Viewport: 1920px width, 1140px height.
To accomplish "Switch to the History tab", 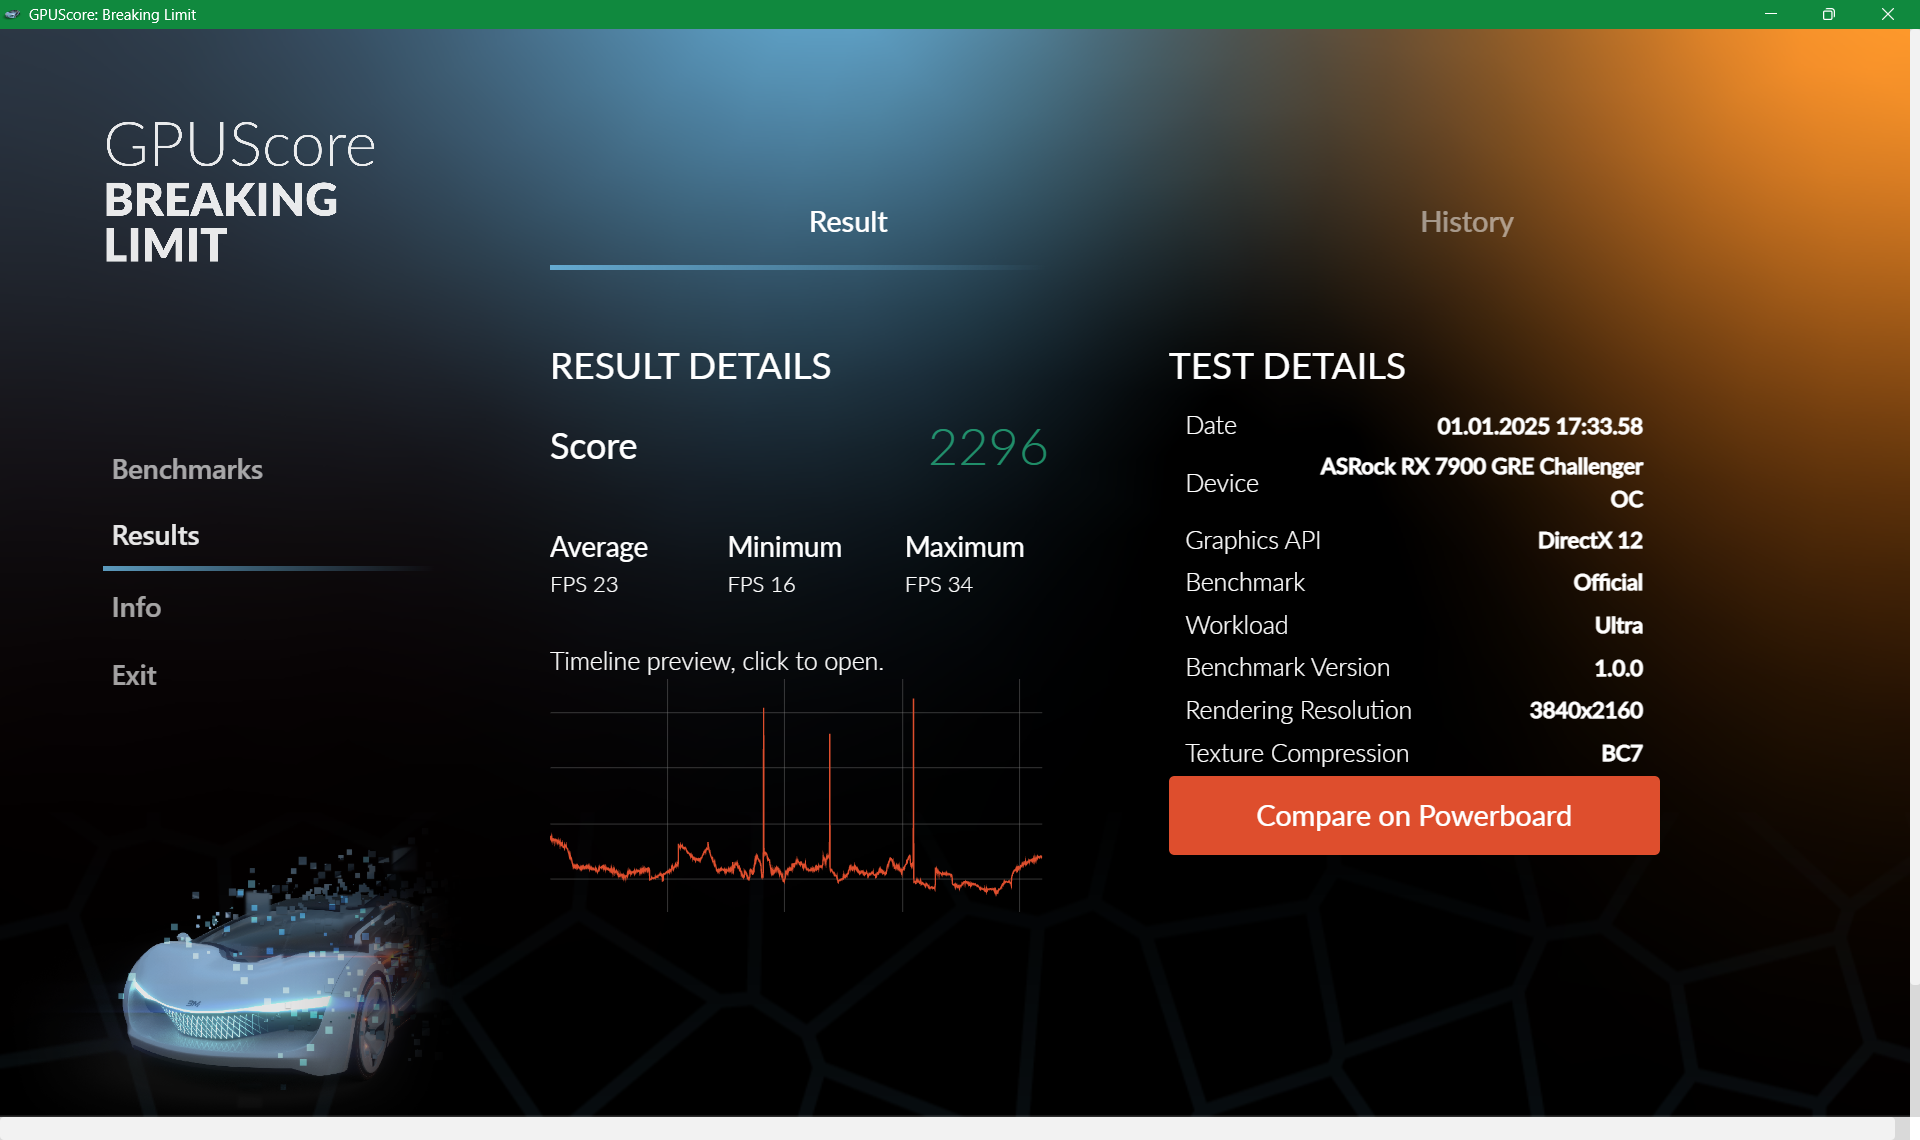I will [x=1466, y=222].
